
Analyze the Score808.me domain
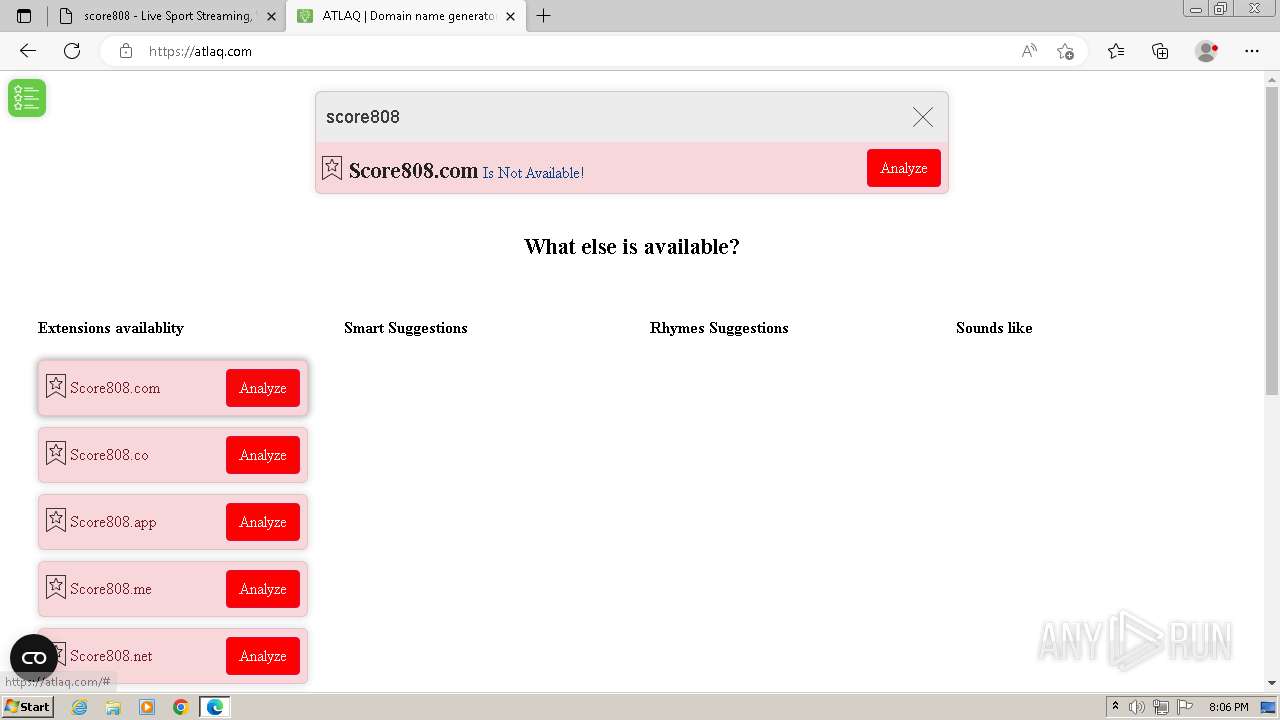pyautogui.click(x=263, y=589)
